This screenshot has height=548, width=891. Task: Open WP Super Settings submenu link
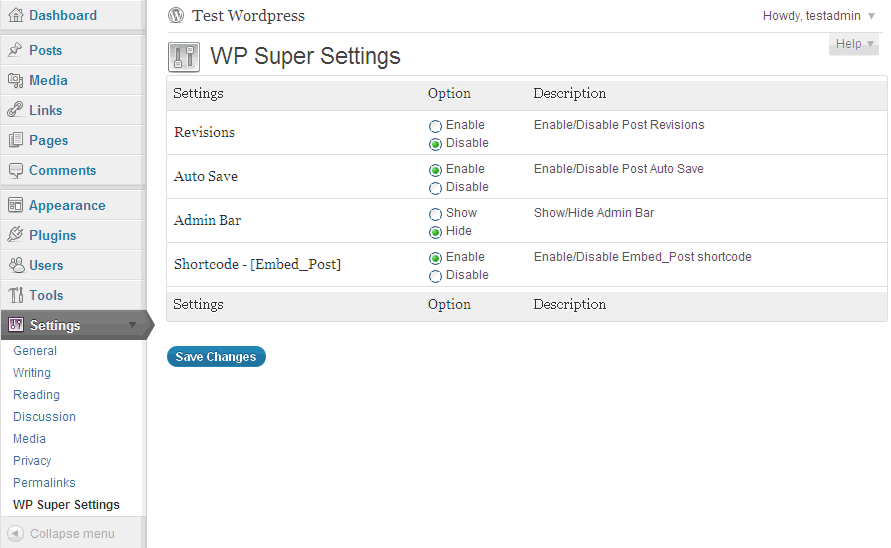click(x=66, y=505)
